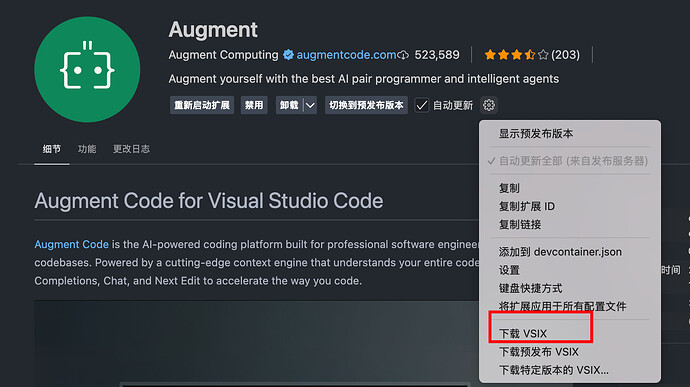Image resolution: width=690 pixels, height=387 pixels.
Task: Click the Augment extension title
Action: (x=213, y=30)
